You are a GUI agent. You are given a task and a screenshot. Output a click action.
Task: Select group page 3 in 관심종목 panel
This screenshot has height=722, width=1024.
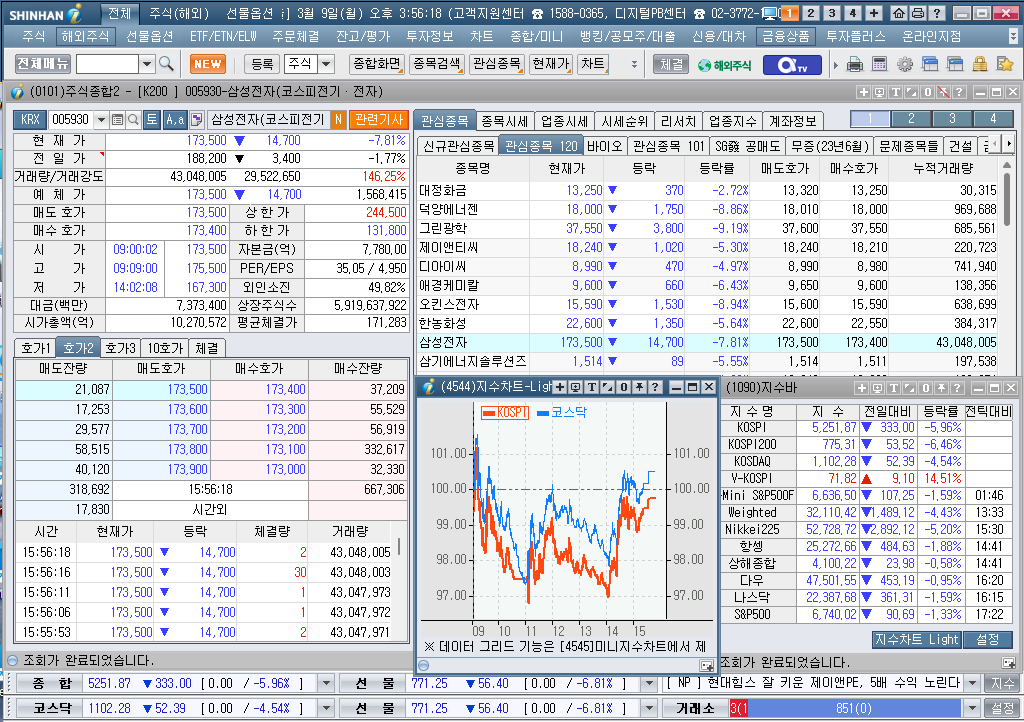point(952,119)
